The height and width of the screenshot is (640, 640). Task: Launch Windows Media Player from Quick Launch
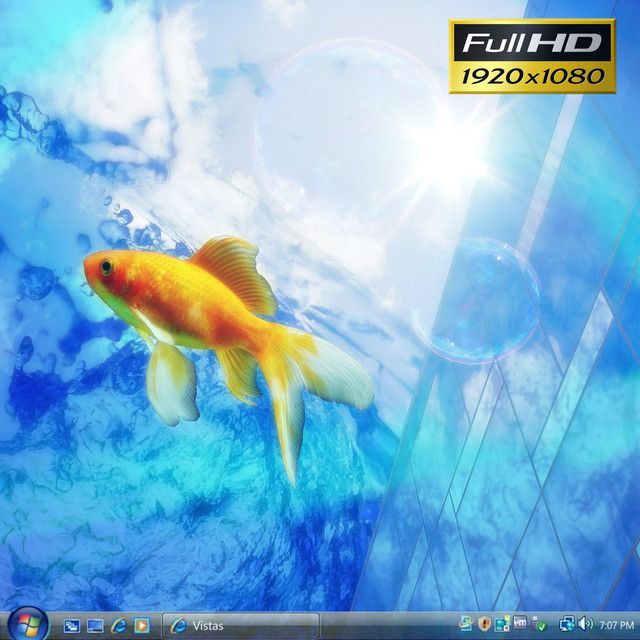pos(142,625)
